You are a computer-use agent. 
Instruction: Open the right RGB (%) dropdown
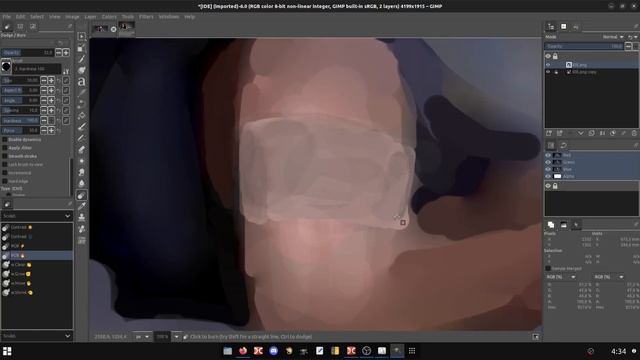(x=609, y=277)
